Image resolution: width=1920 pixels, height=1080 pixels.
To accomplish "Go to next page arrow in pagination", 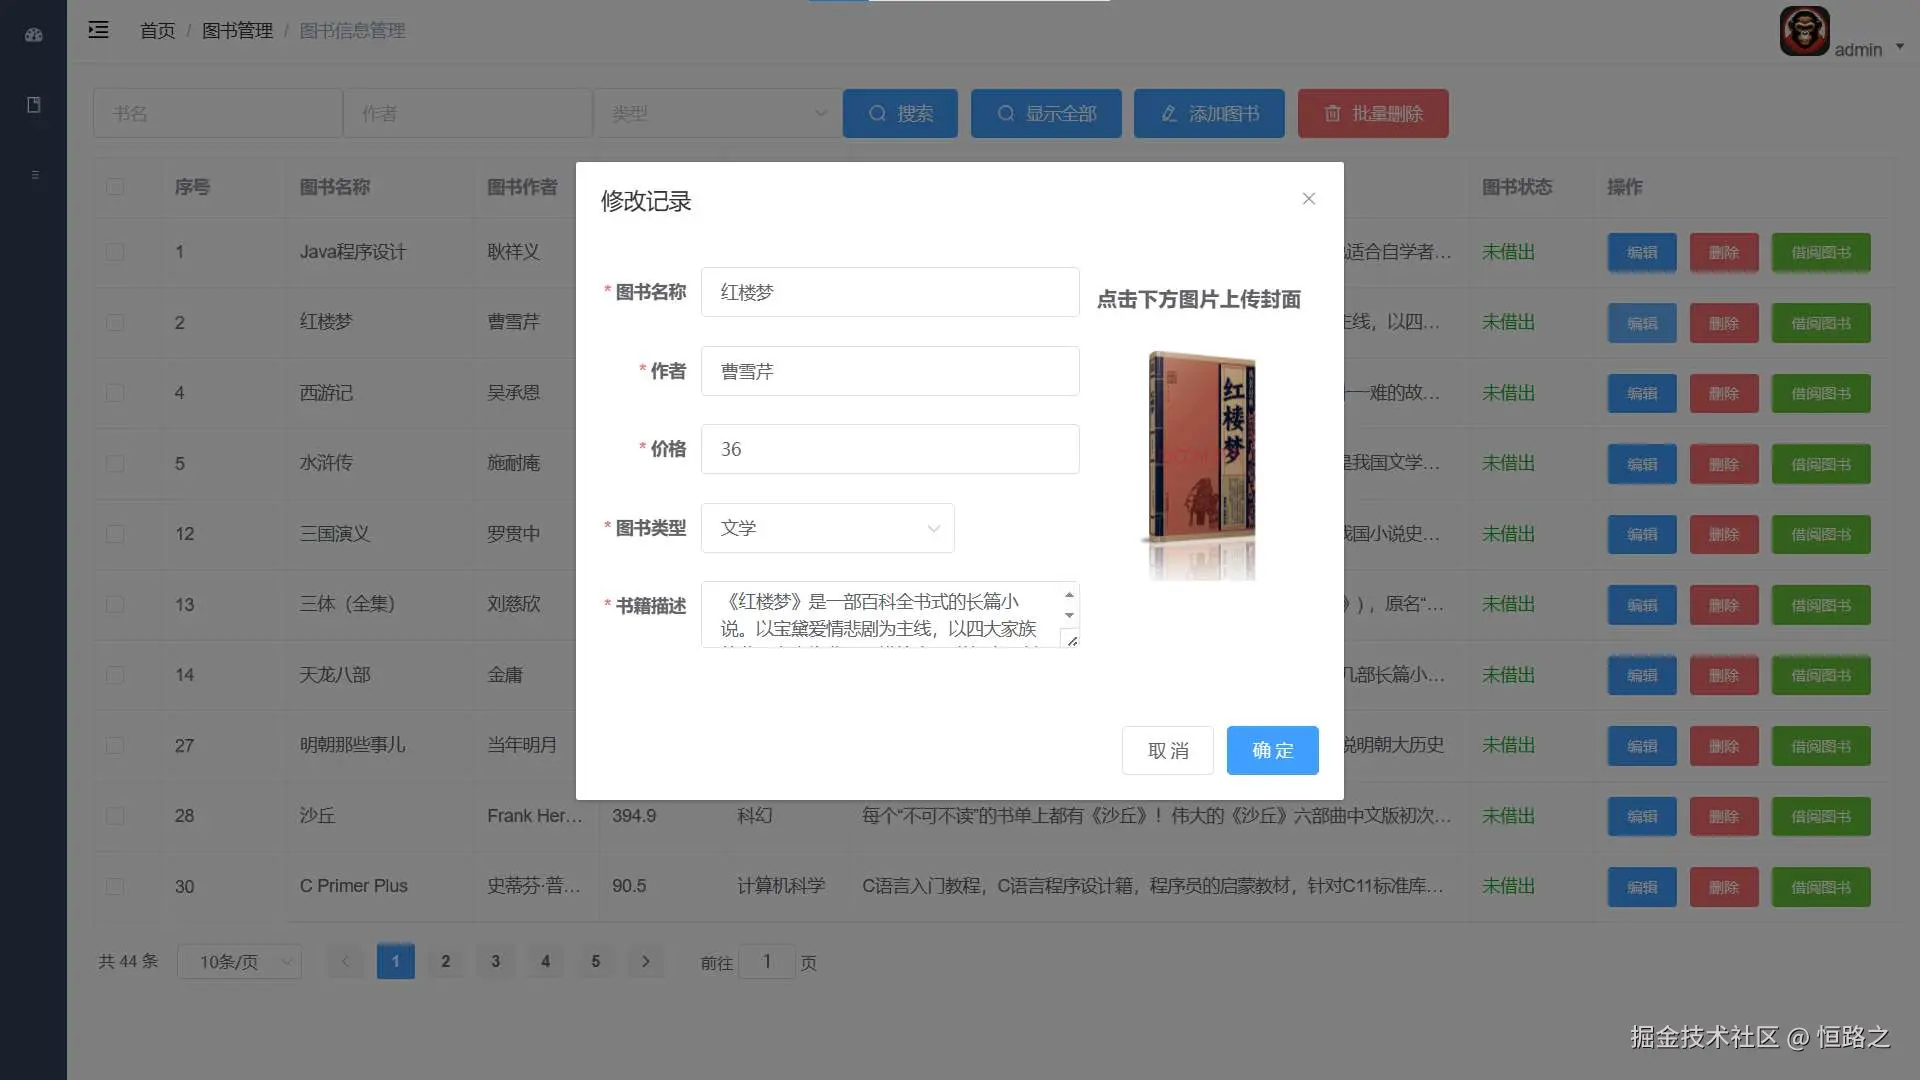I will click(x=646, y=961).
